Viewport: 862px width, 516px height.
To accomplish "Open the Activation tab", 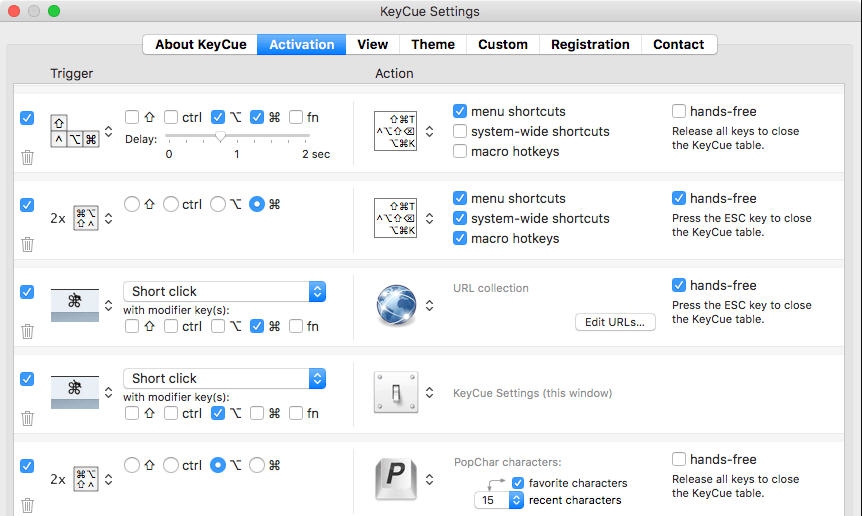I will point(301,45).
